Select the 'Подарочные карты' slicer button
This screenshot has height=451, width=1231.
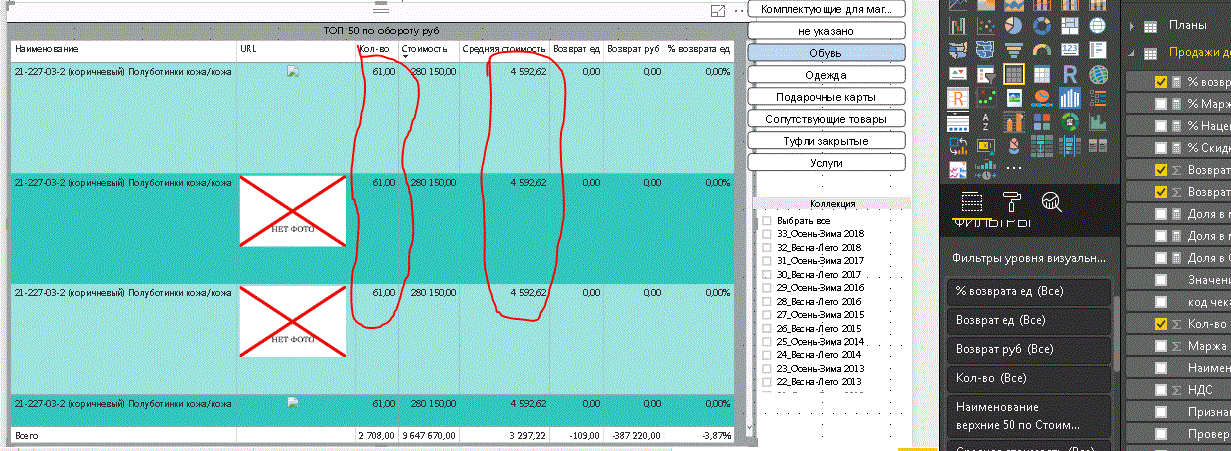[826, 97]
